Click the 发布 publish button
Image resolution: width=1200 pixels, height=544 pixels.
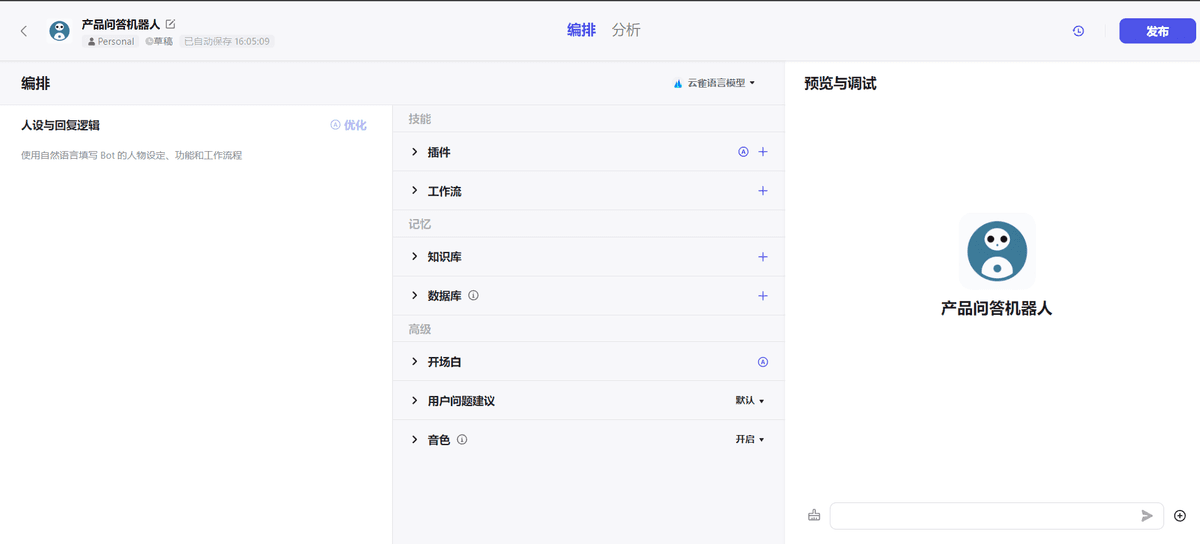click(1157, 31)
